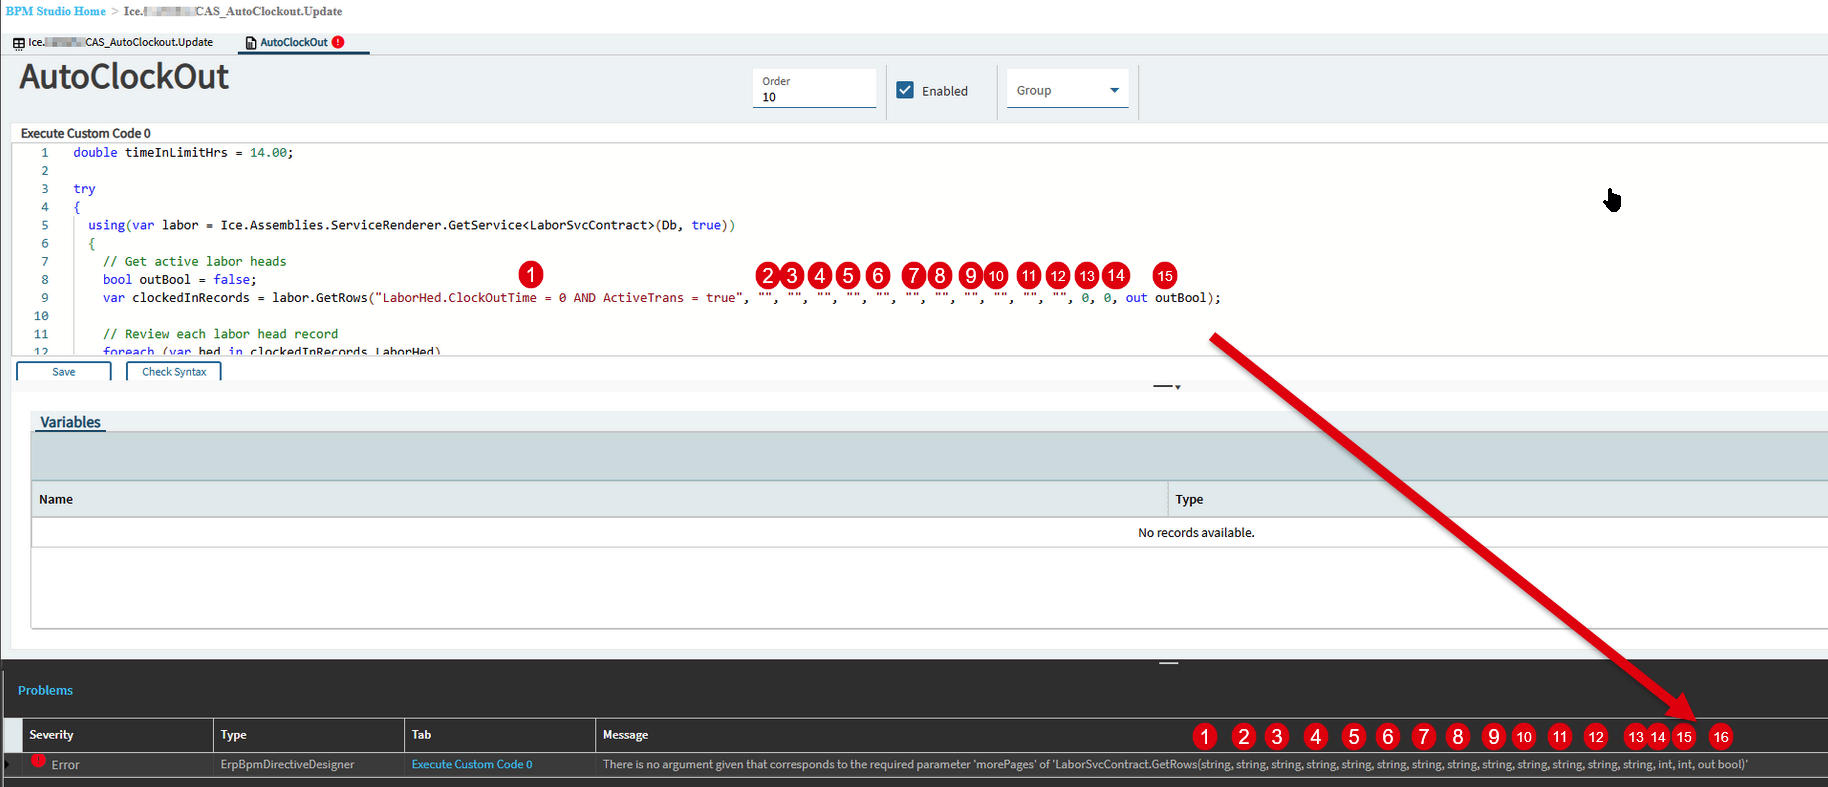1828x787 pixels.
Task: Click code line 1 timeInLimitHrs declaration
Action: click(183, 153)
